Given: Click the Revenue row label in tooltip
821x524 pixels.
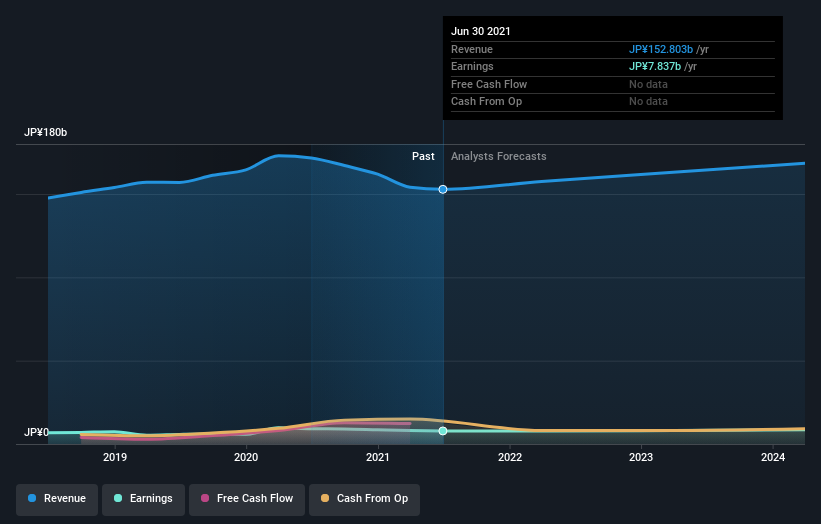Looking at the screenshot, I should tap(472, 49).
